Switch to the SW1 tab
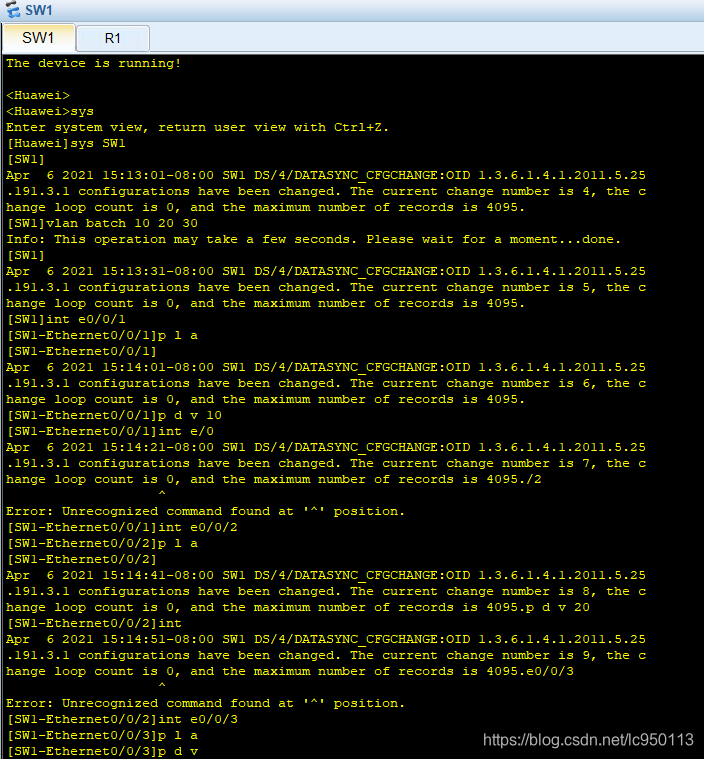Viewport: 704px width, 759px height. tap(38, 38)
